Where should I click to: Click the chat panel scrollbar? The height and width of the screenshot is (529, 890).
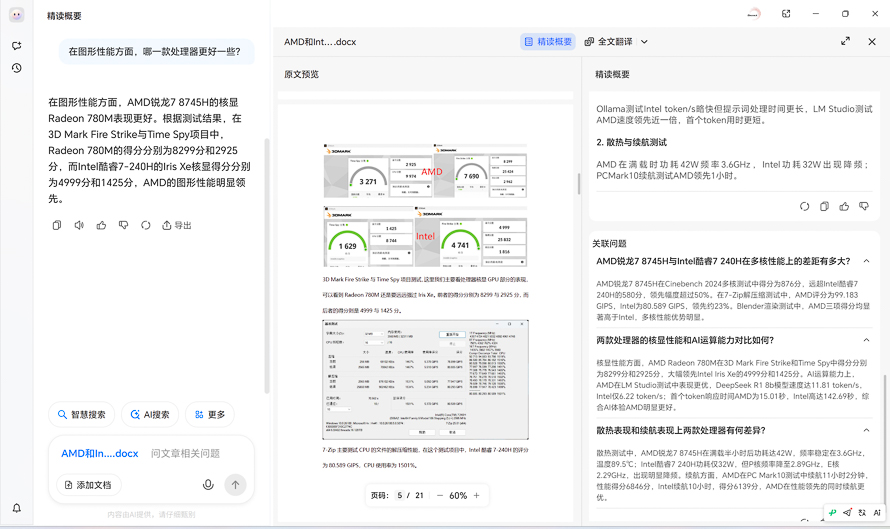pos(267,266)
